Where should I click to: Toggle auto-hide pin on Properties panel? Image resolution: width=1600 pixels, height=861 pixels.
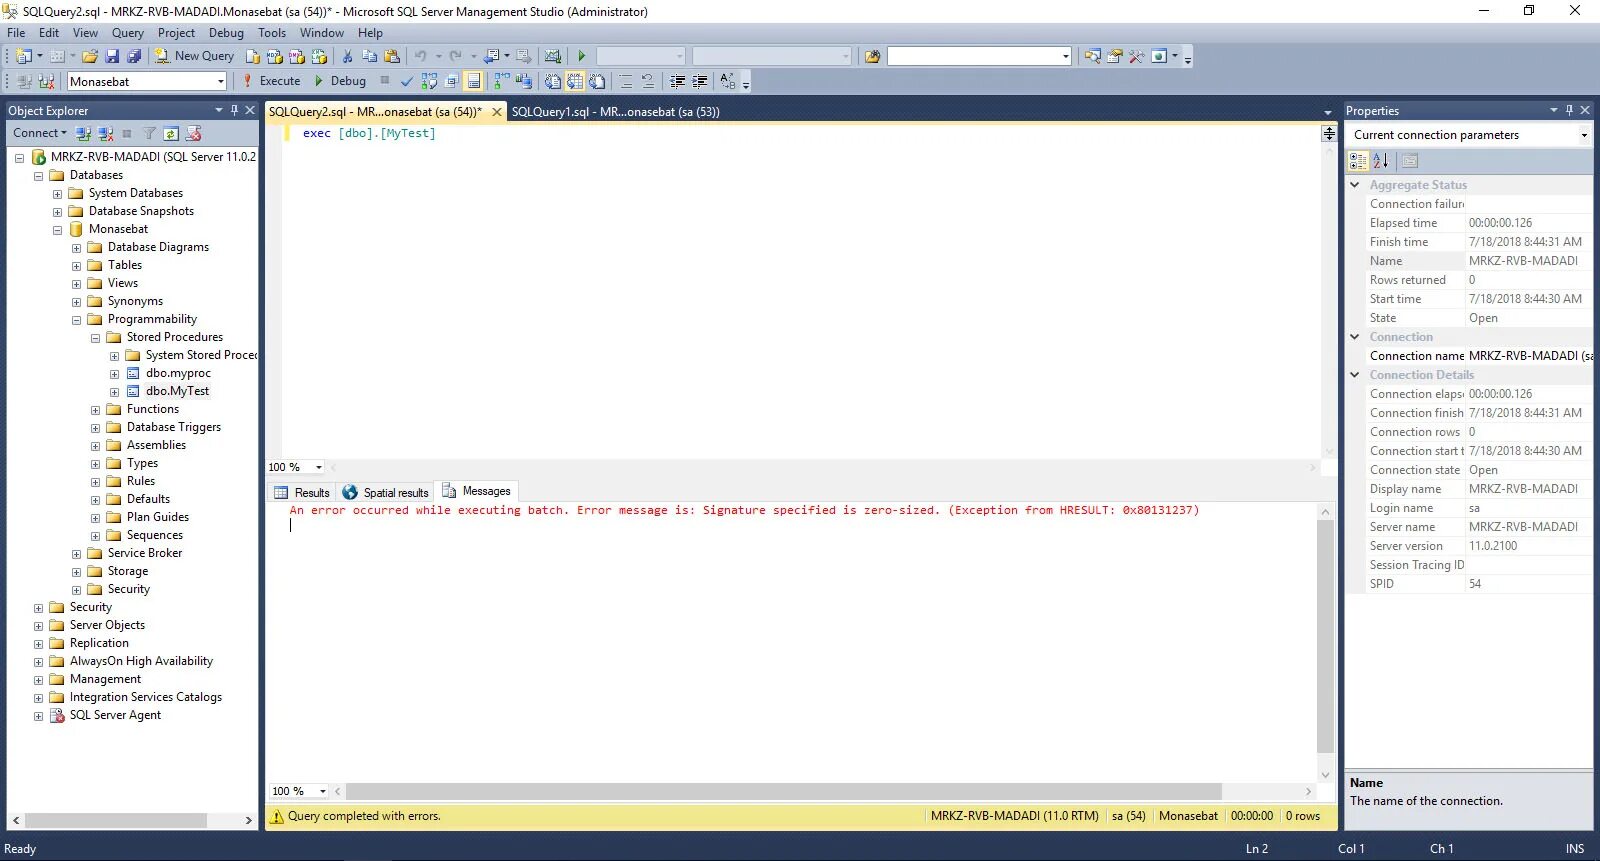point(1569,110)
